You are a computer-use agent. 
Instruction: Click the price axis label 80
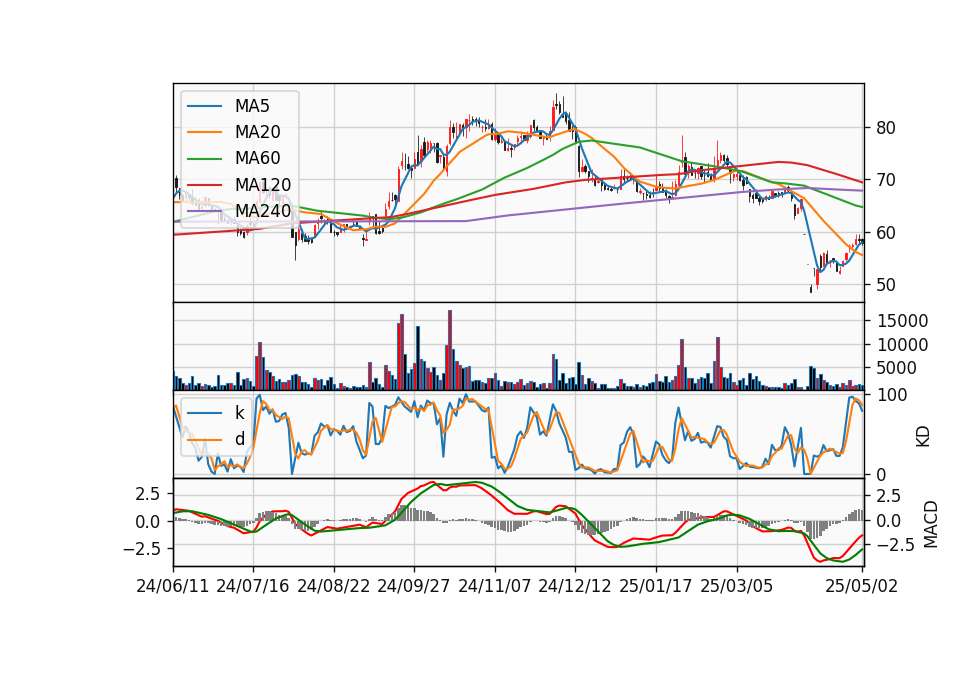click(886, 128)
